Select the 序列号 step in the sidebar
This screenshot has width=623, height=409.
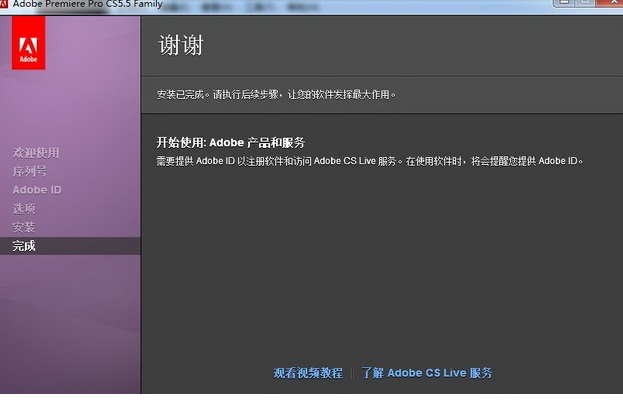click(30, 171)
